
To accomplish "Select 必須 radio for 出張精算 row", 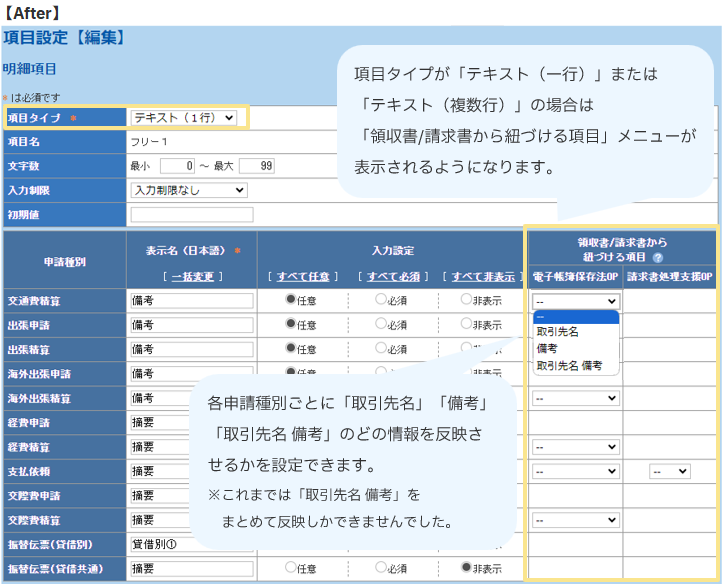I will click(380, 348).
